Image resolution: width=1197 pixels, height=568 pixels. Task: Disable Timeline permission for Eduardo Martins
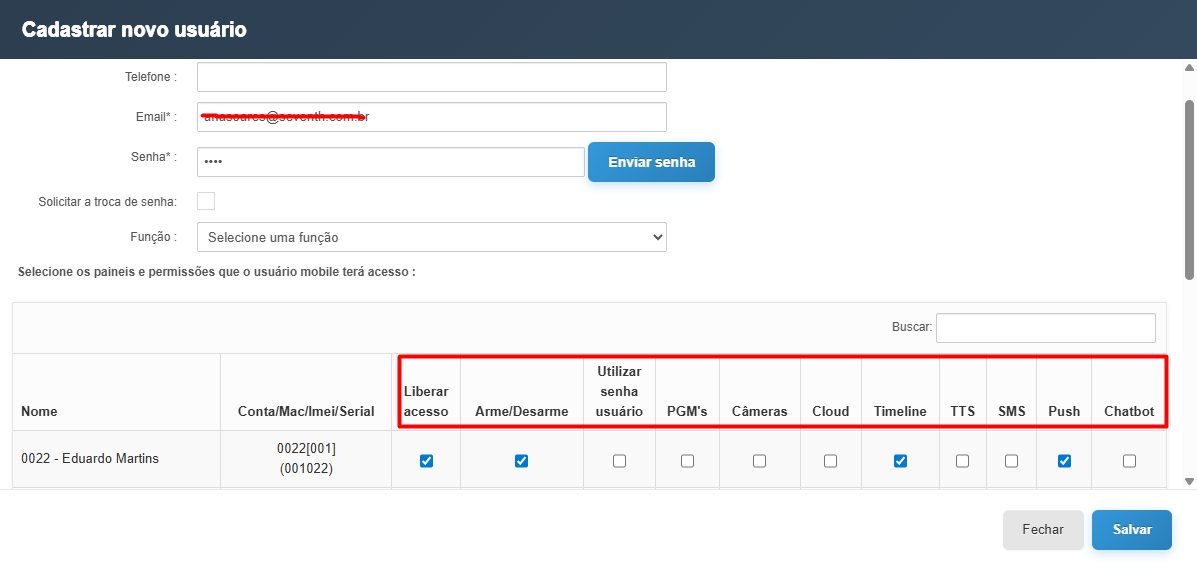point(900,461)
